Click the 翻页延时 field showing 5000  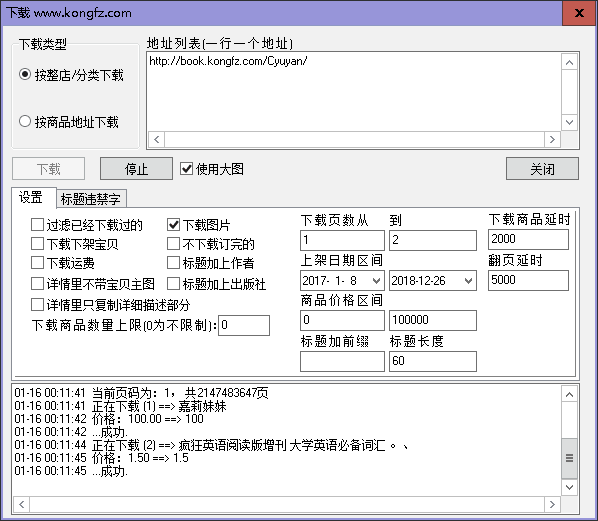pos(528,280)
